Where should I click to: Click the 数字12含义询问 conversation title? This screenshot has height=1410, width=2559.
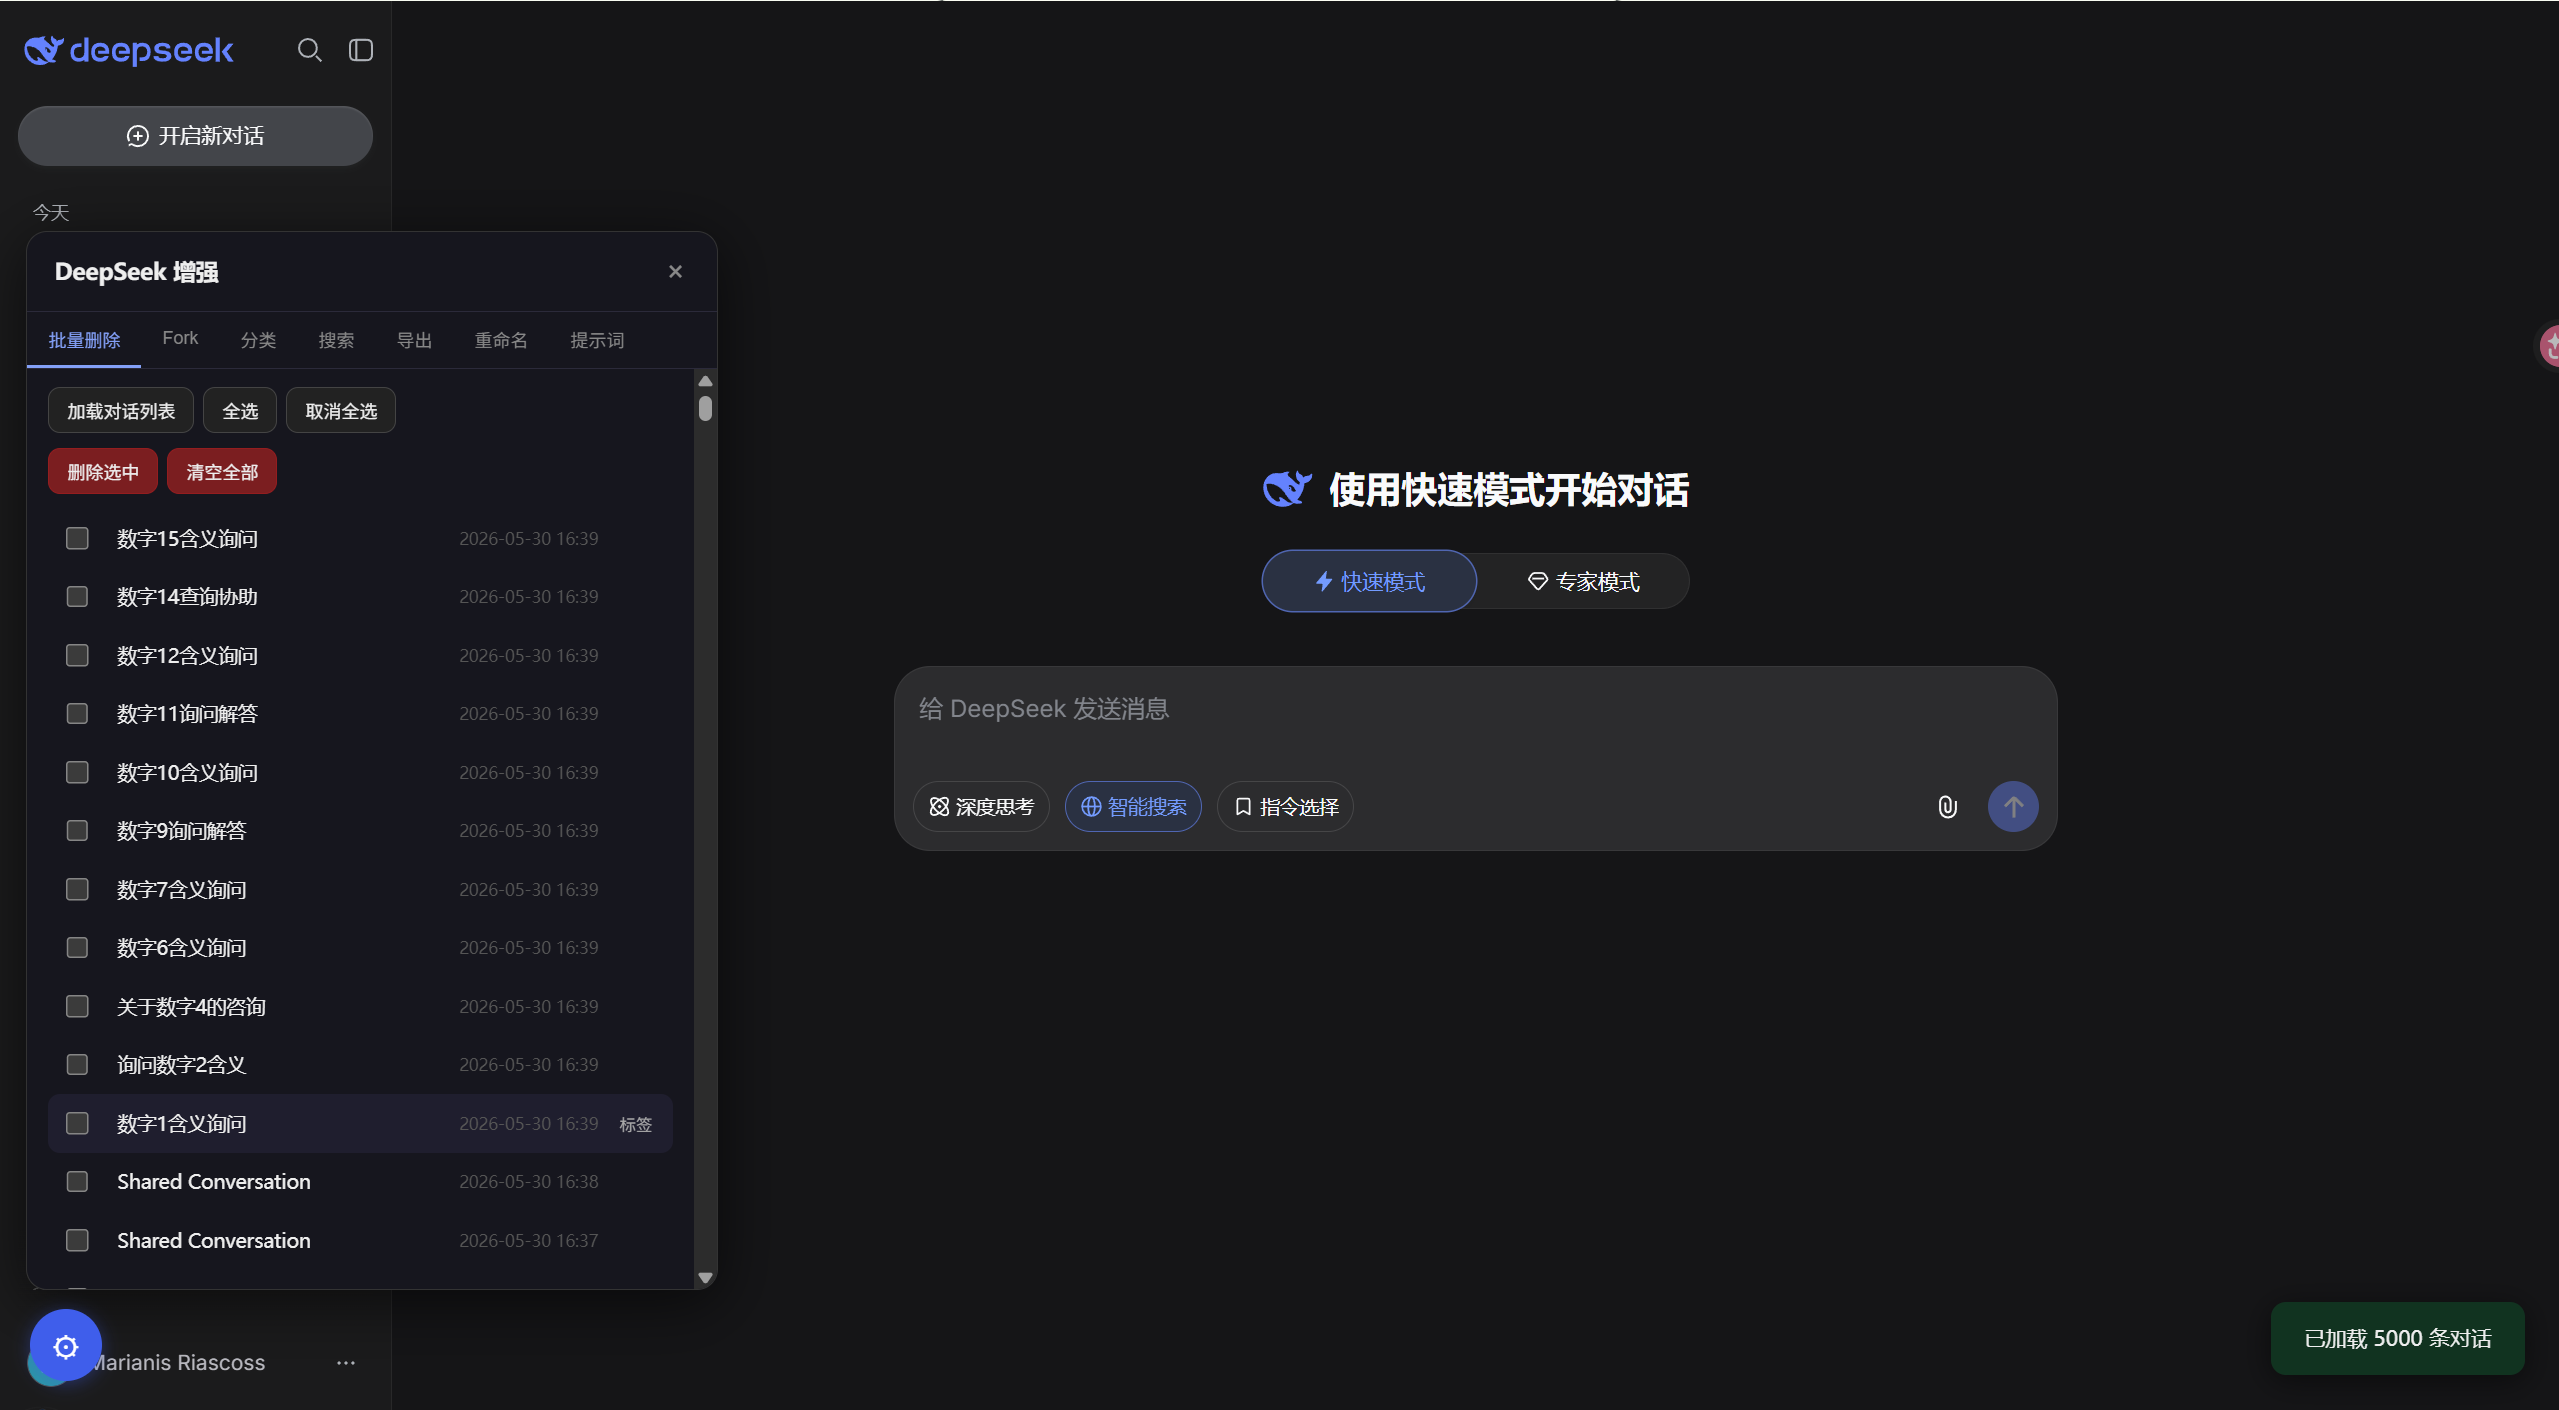pos(187,657)
